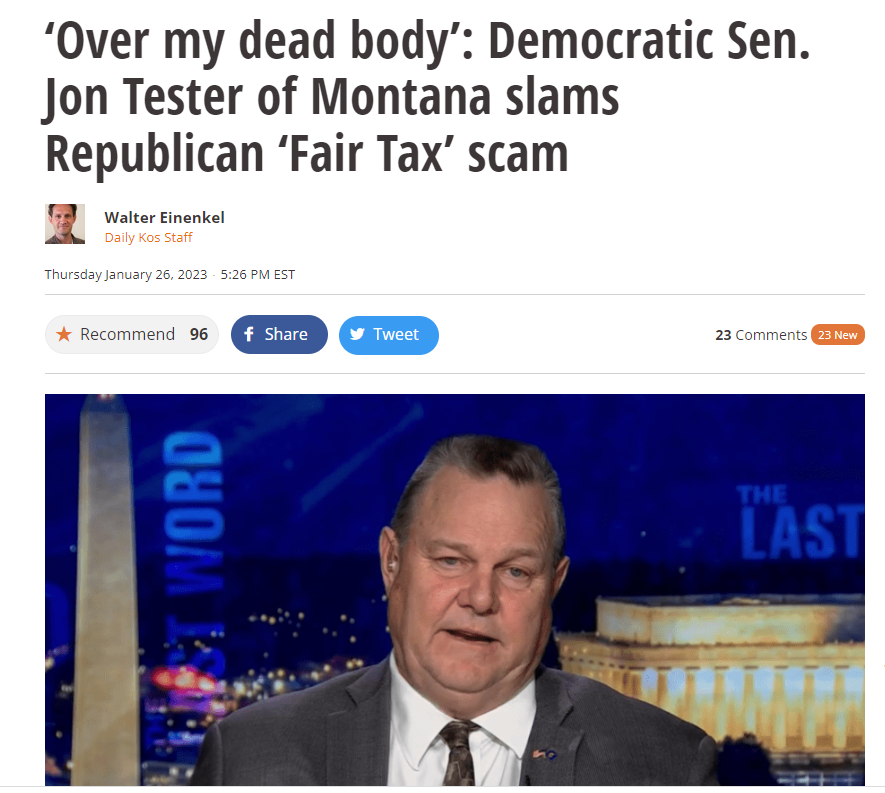This screenshot has height=793, width=885.
Task: Tweet this article
Action: click(389, 335)
